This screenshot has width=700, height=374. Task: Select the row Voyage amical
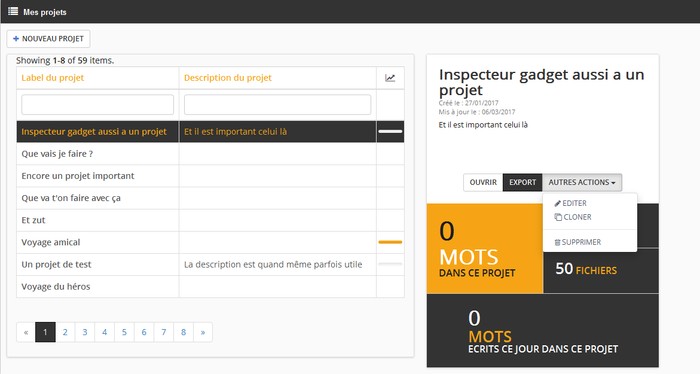pos(210,242)
